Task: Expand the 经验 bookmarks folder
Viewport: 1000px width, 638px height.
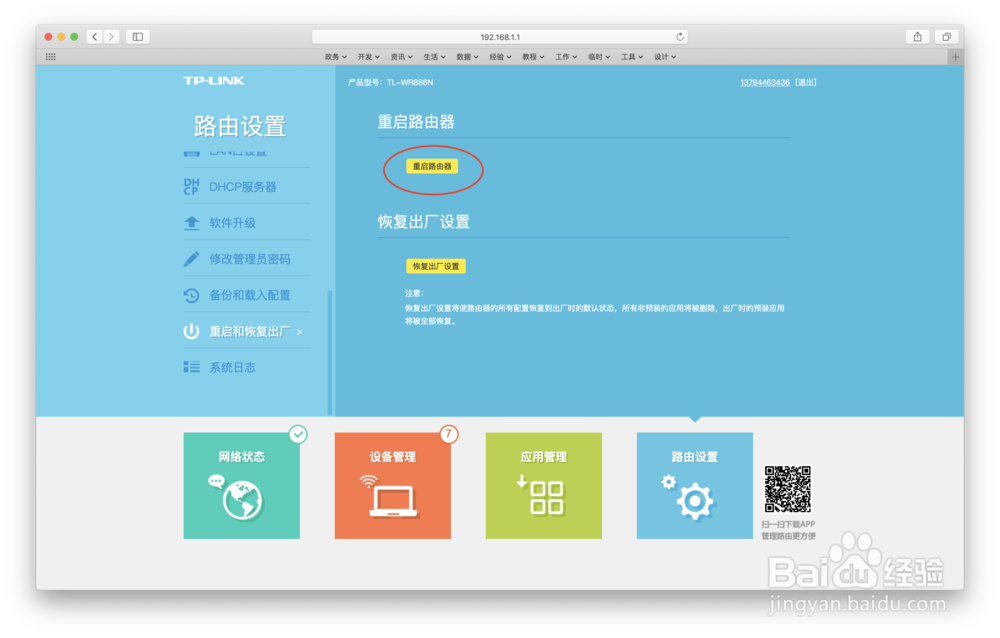Action: [501, 57]
